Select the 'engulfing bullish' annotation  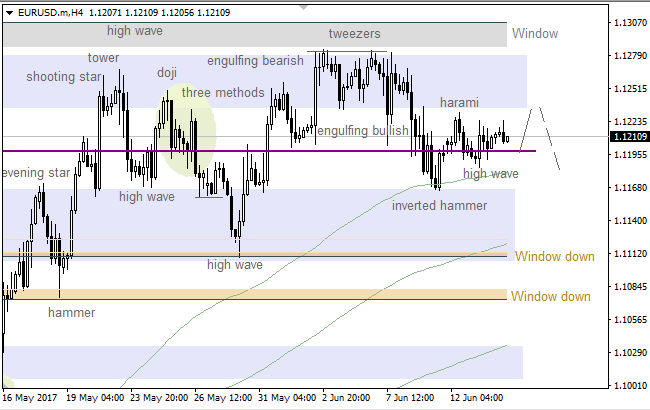pos(362,131)
